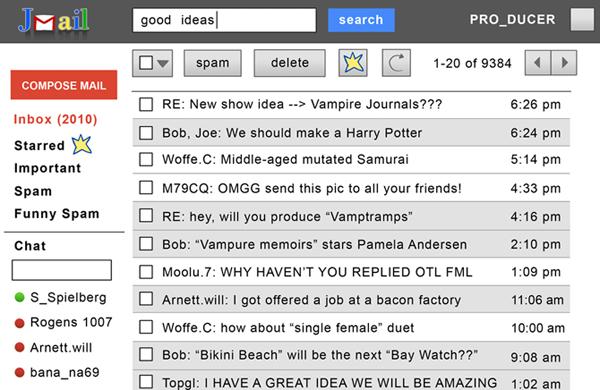Check the Harry Potter email
Viewport: 600px width, 390px height.
(x=146, y=133)
